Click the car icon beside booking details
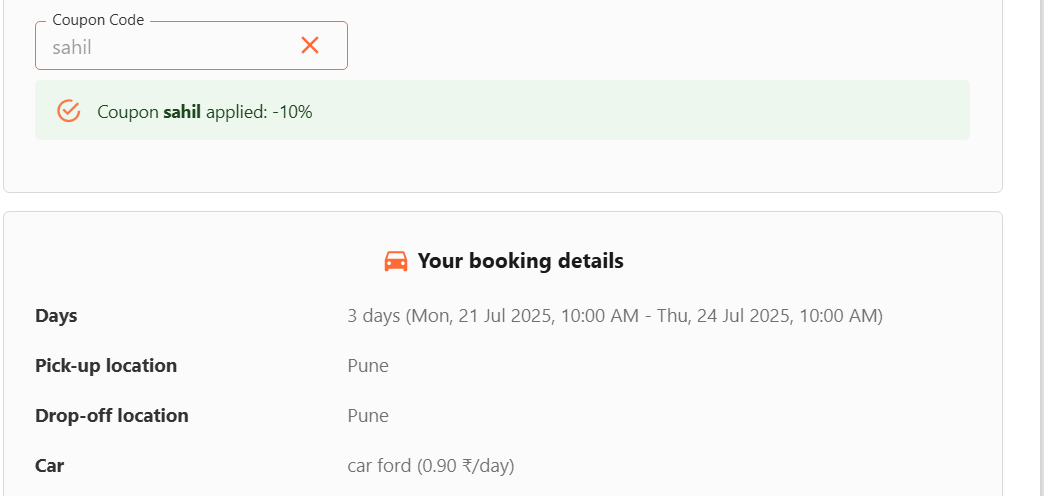 click(x=396, y=262)
